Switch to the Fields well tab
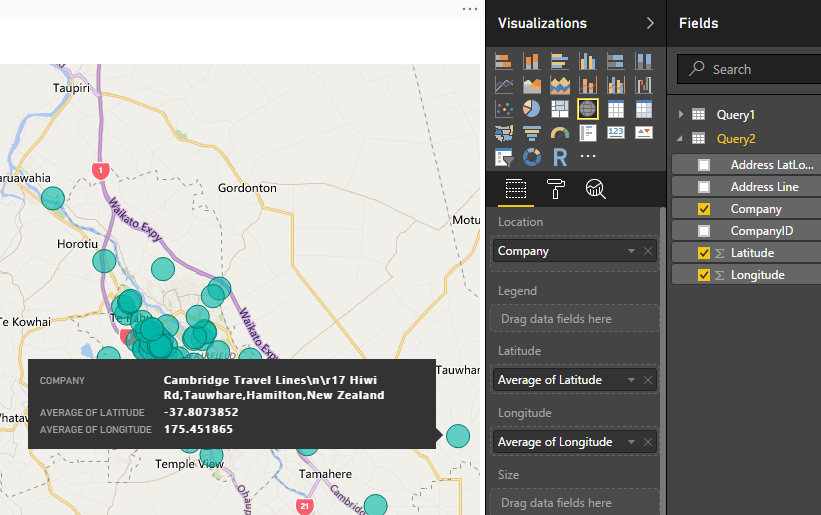Image resolution: width=821 pixels, height=515 pixels. click(x=516, y=189)
